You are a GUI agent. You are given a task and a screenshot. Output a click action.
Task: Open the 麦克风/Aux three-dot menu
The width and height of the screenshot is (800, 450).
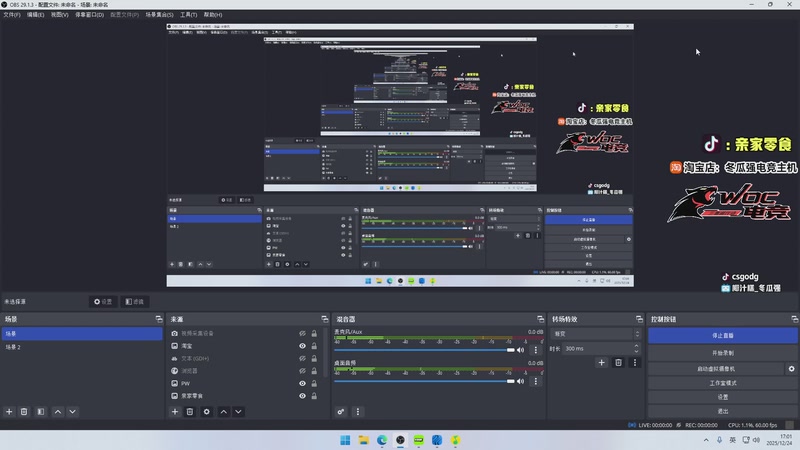pos(536,350)
